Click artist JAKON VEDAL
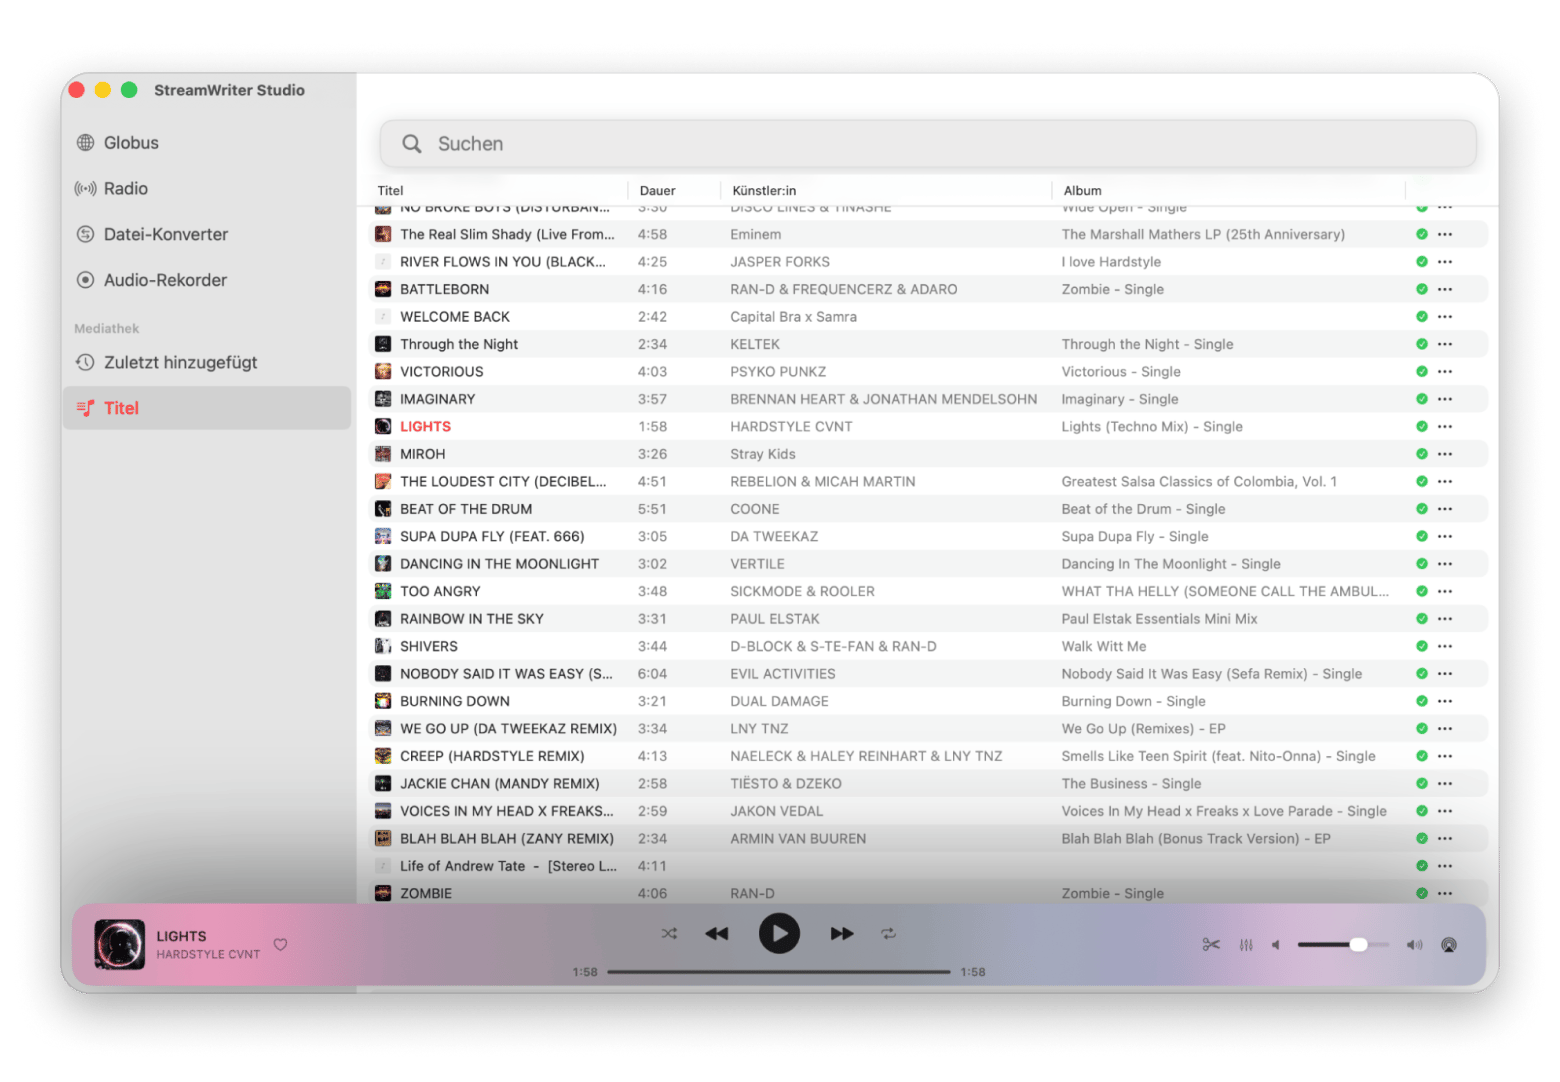 776,812
